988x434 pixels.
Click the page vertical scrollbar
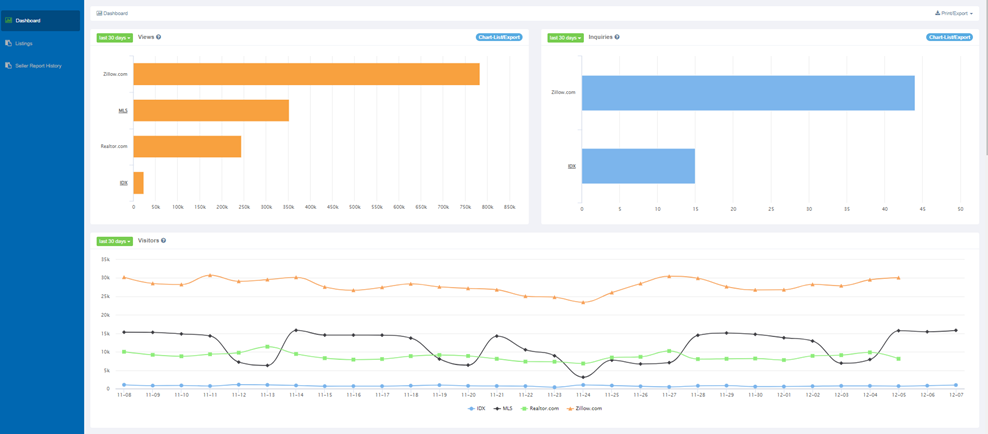[x=985, y=76]
